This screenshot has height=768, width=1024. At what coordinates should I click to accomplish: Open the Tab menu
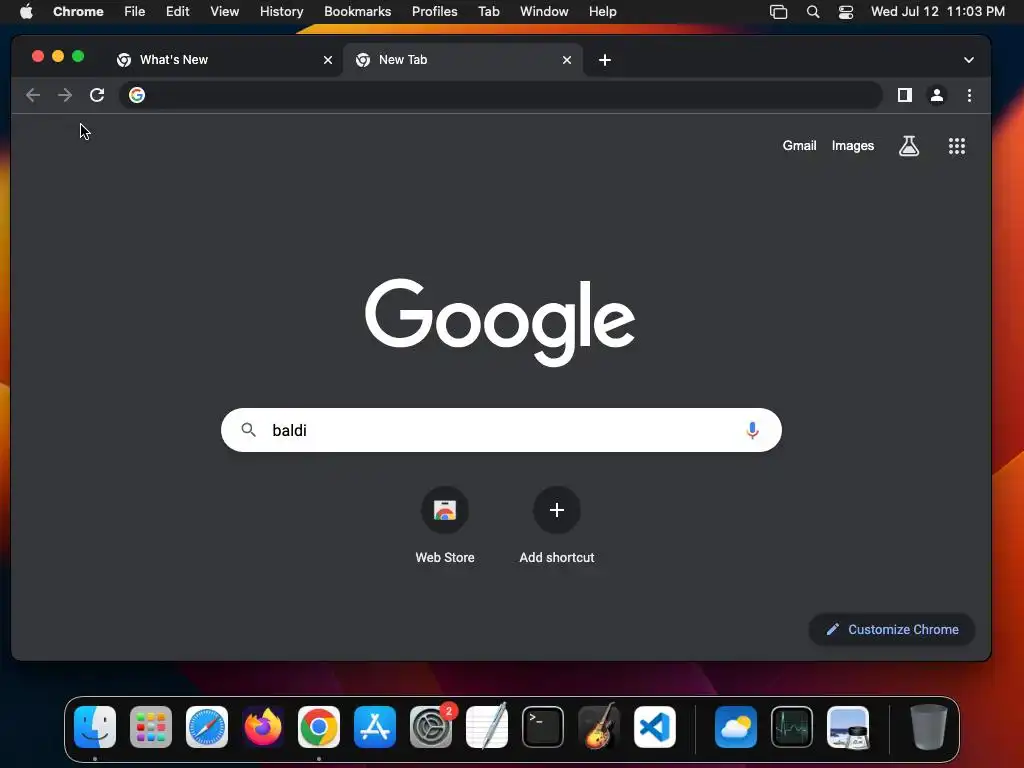pos(488,12)
